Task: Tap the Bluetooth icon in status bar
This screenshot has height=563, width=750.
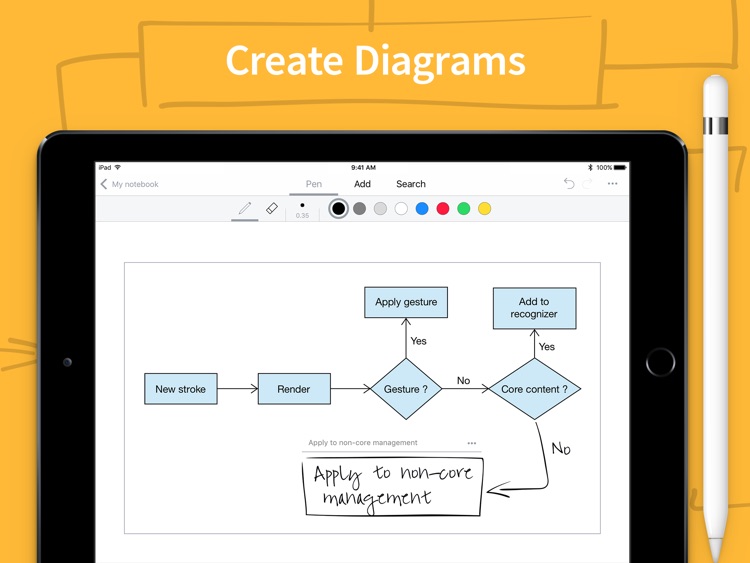Action: click(590, 167)
